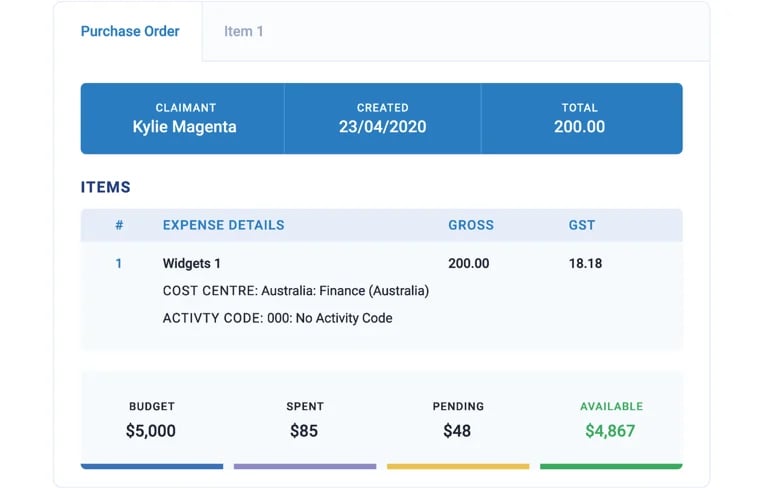Image resolution: width=760 pixels, height=488 pixels.
Task: Click the $5,000 Budget figure
Action: pyautogui.click(x=151, y=431)
